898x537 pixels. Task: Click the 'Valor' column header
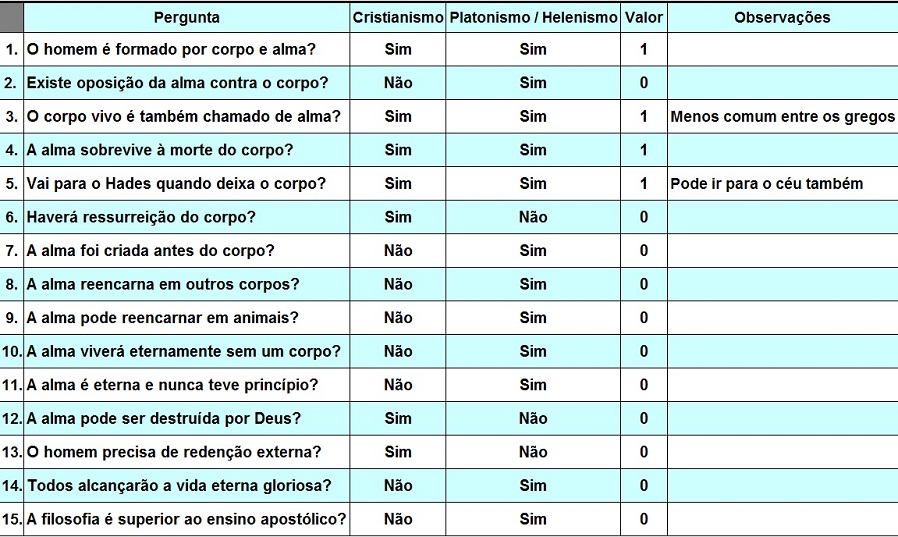pyautogui.click(x=644, y=17)
